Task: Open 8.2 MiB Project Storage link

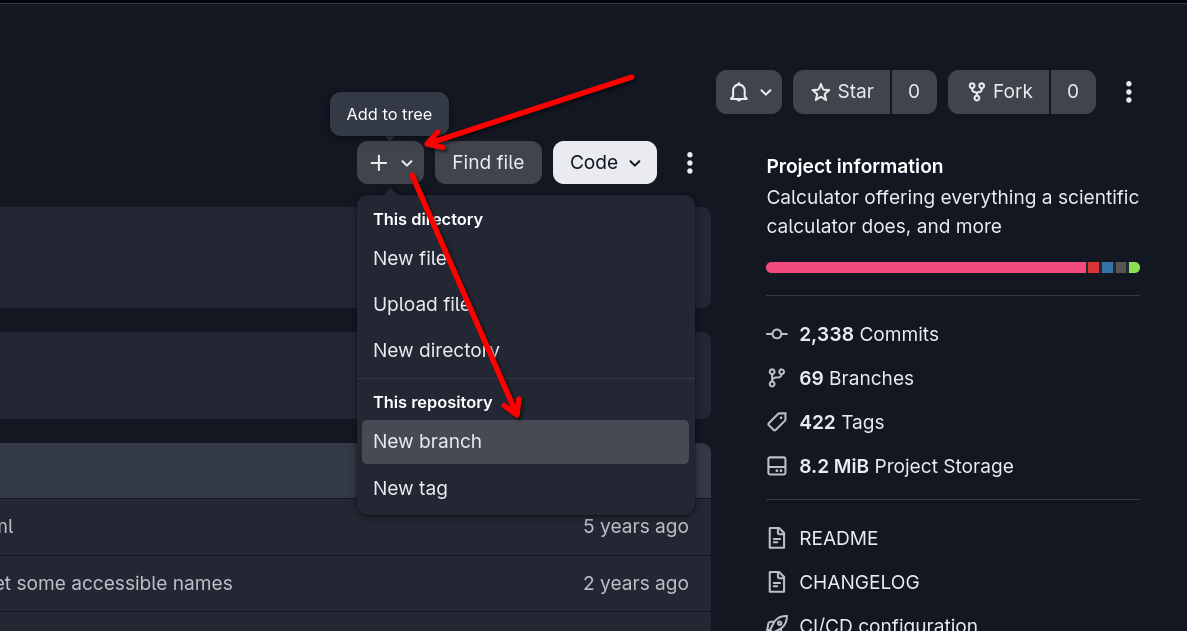Action: click(x=906, y=466)
